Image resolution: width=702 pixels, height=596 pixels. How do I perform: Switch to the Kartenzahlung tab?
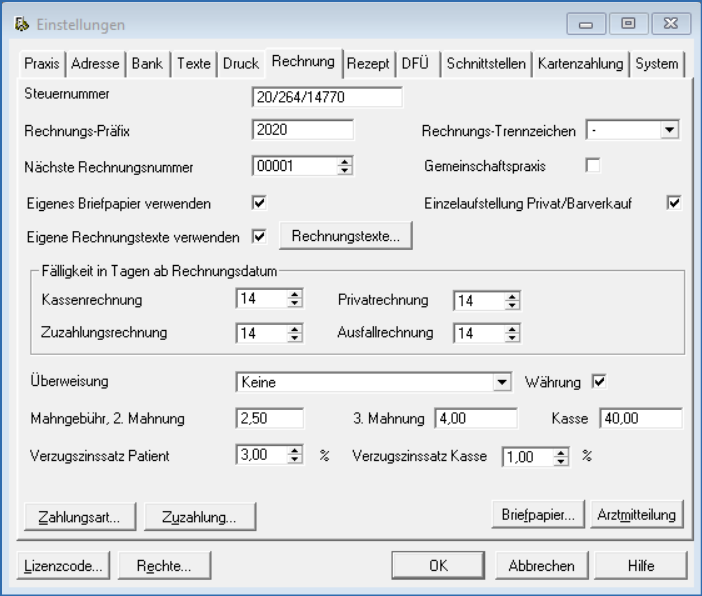point(580,63)
